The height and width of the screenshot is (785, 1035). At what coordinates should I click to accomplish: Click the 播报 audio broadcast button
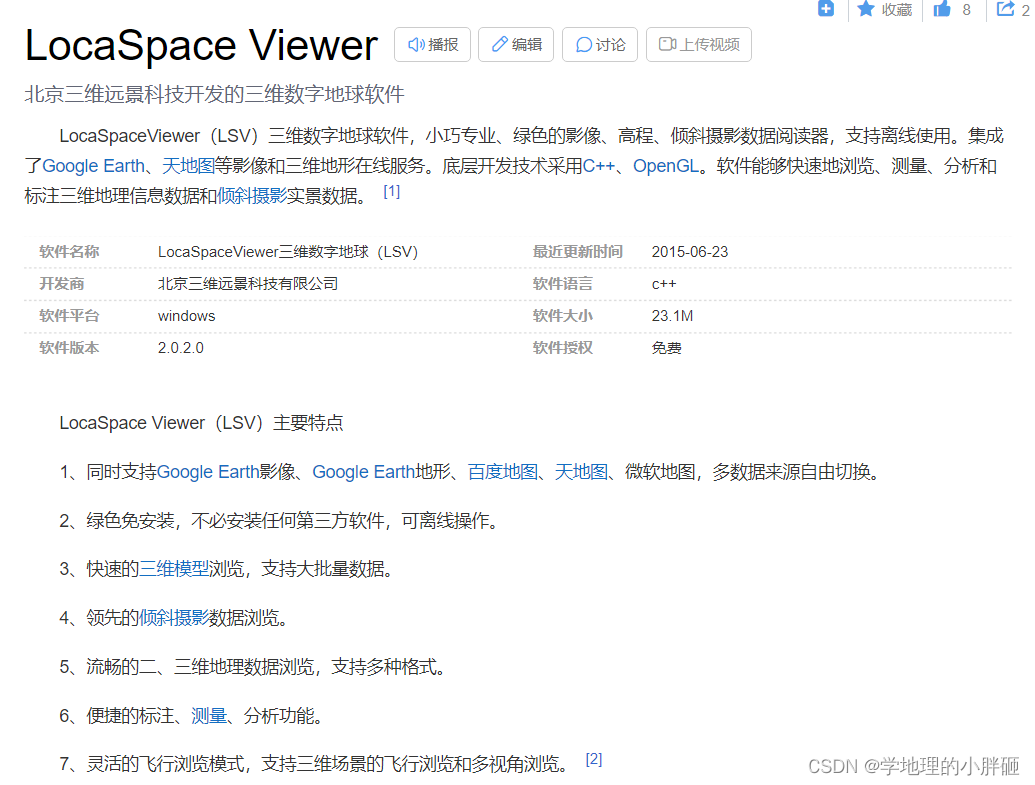[x=432, y=44]
